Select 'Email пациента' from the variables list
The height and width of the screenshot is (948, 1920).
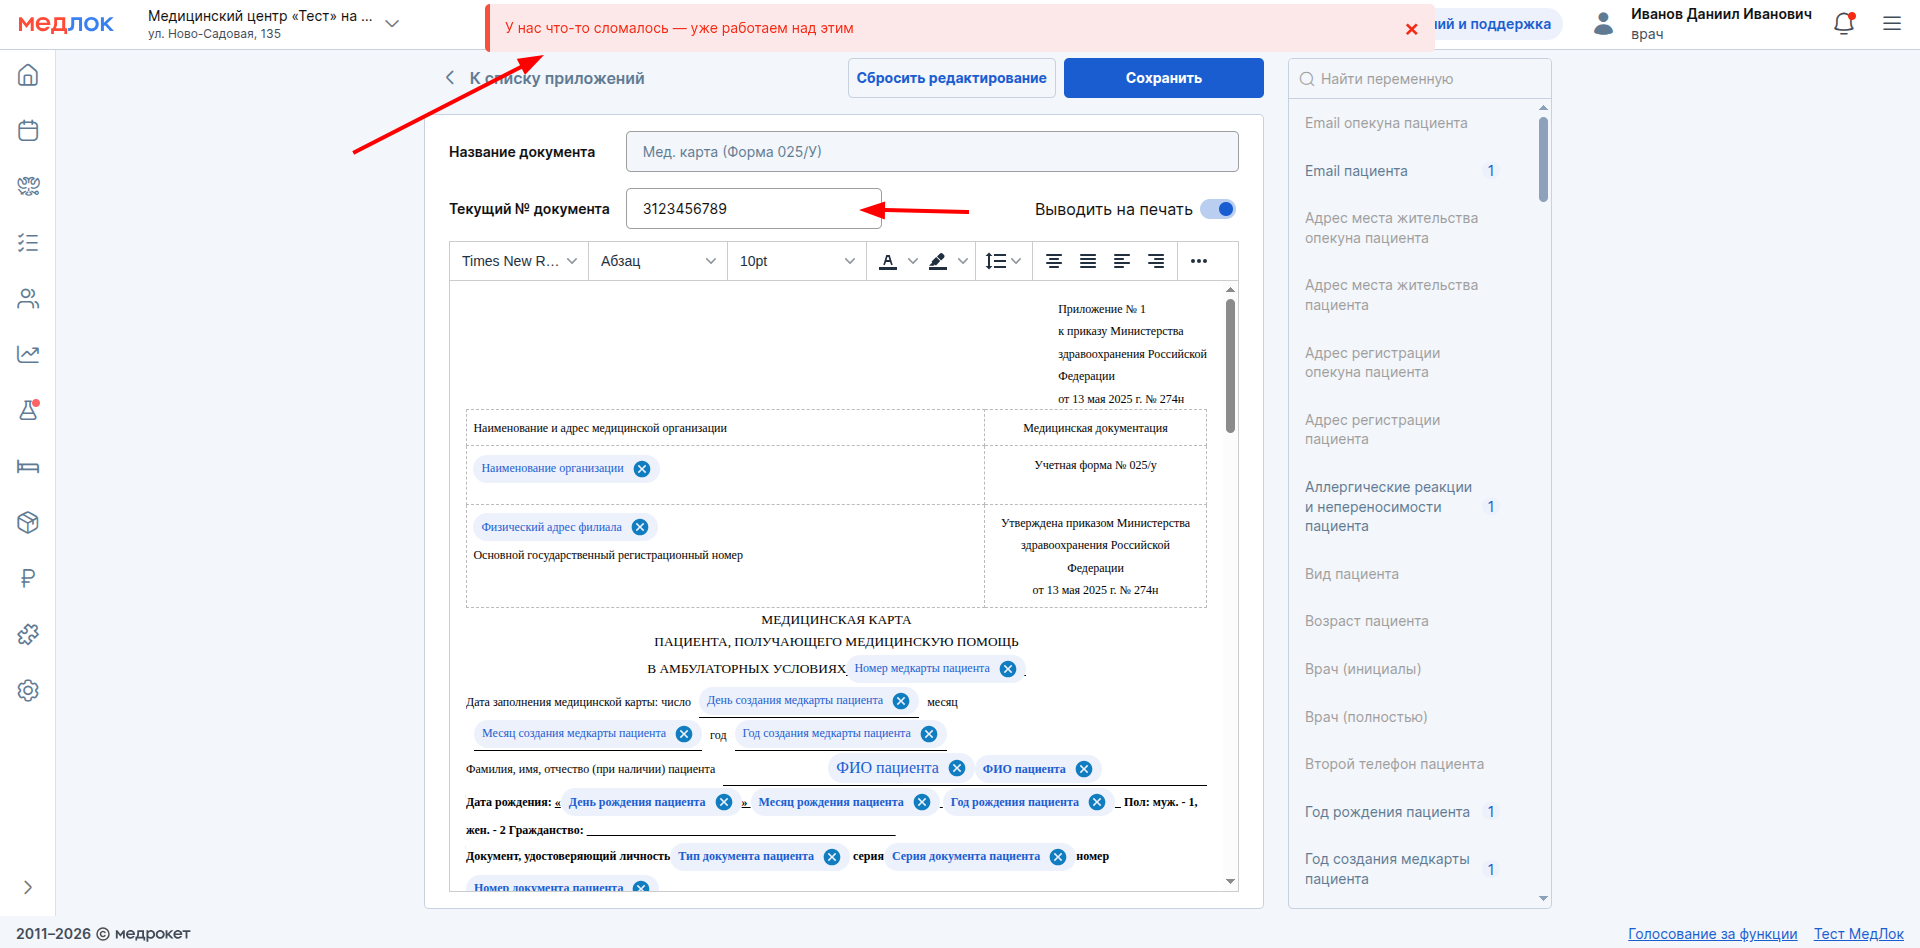tap(1356, 171)
